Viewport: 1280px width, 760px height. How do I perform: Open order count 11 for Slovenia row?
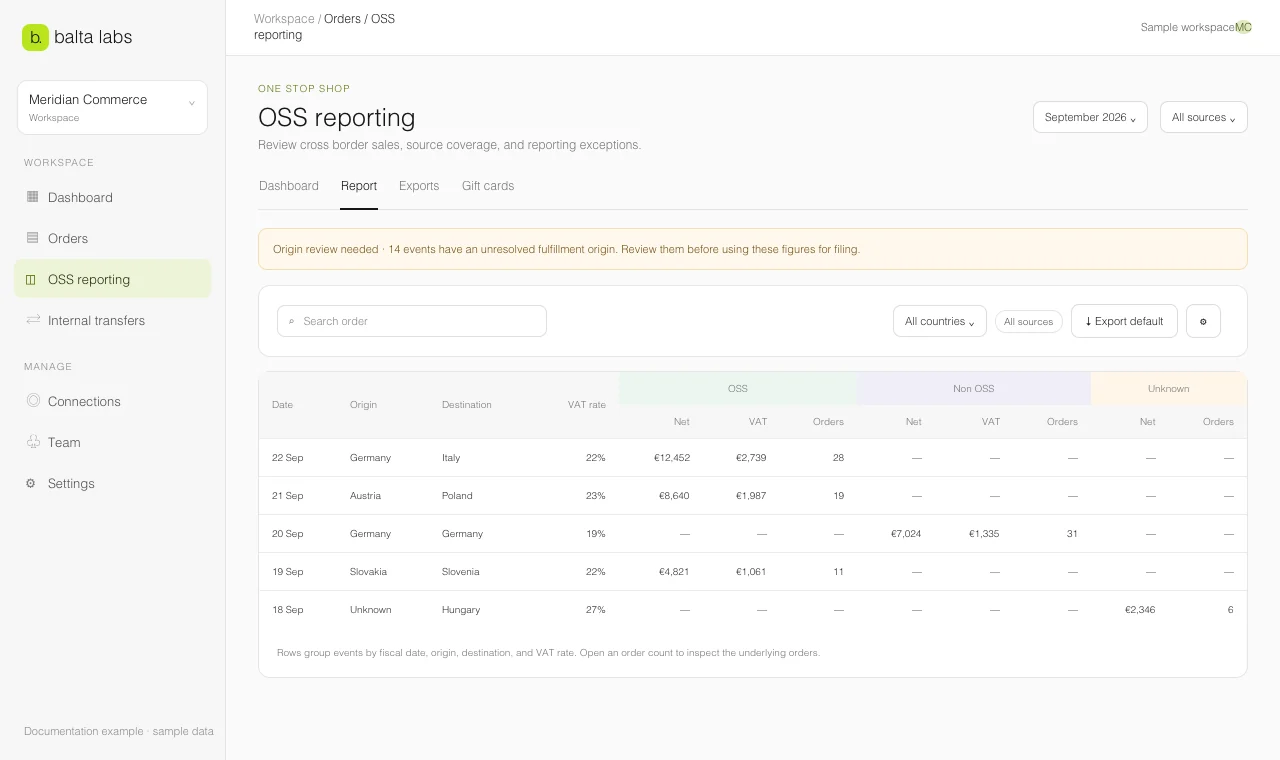coord(838,572)
